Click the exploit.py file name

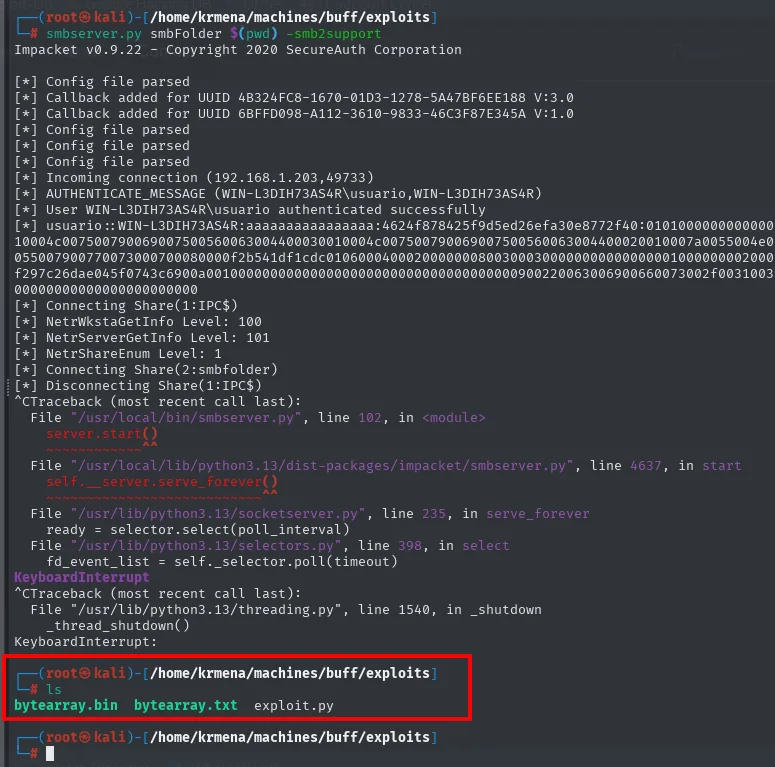pyautogui.click(x=294, y=706)
